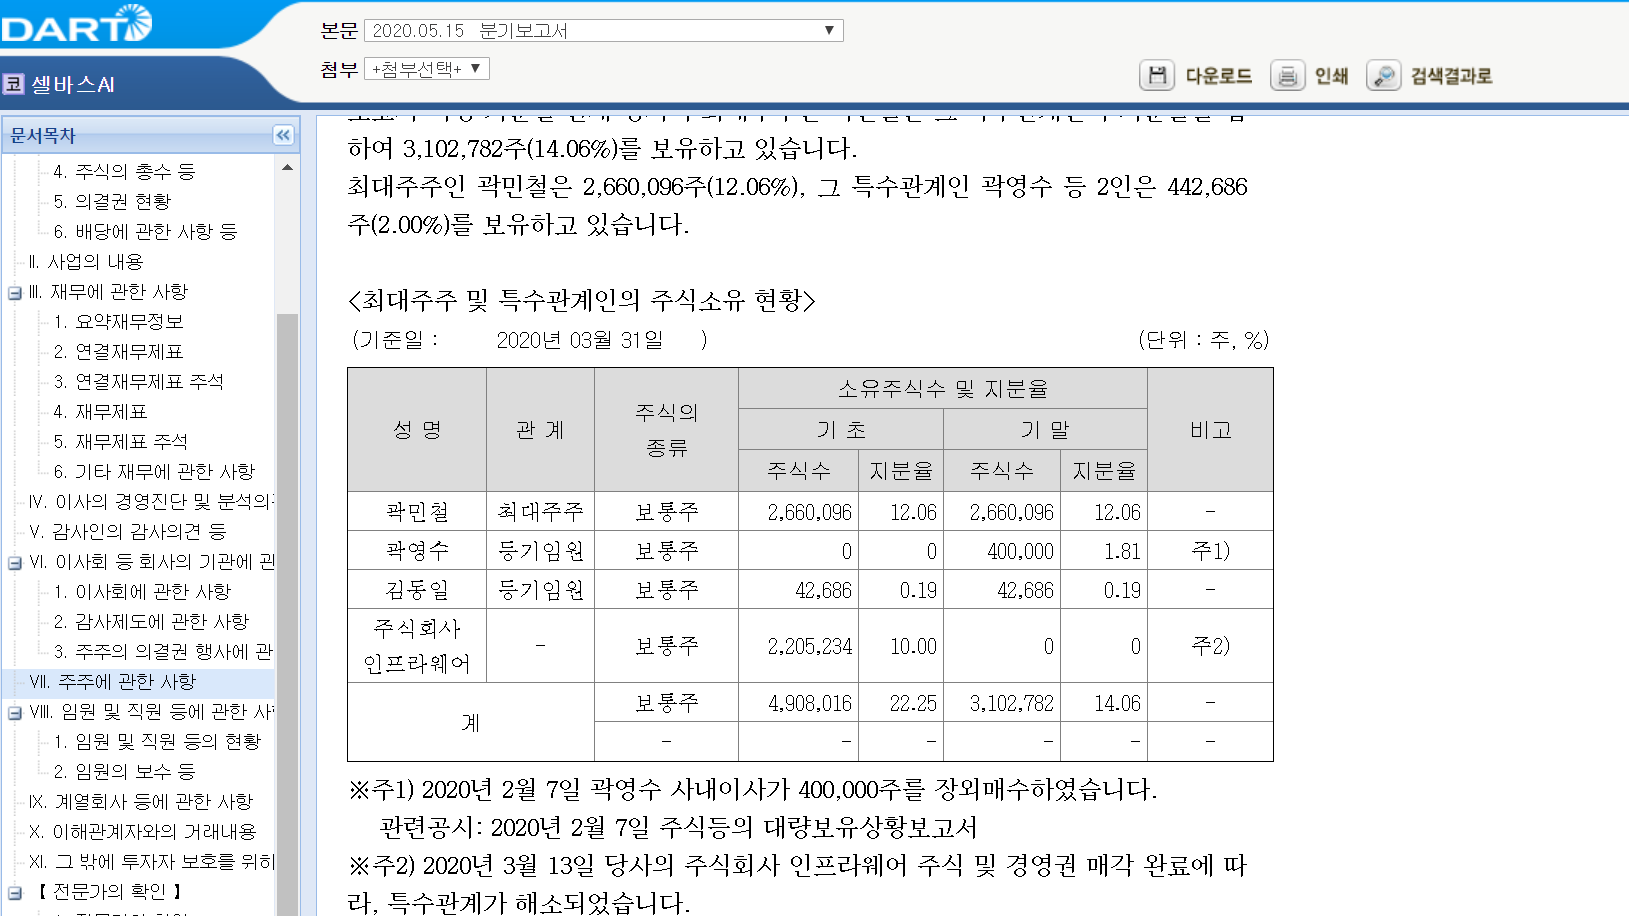Open XI. 그 밖에 투자자 보호를 위하여
The image size is (1629, 916).
[x=151, y=862]
